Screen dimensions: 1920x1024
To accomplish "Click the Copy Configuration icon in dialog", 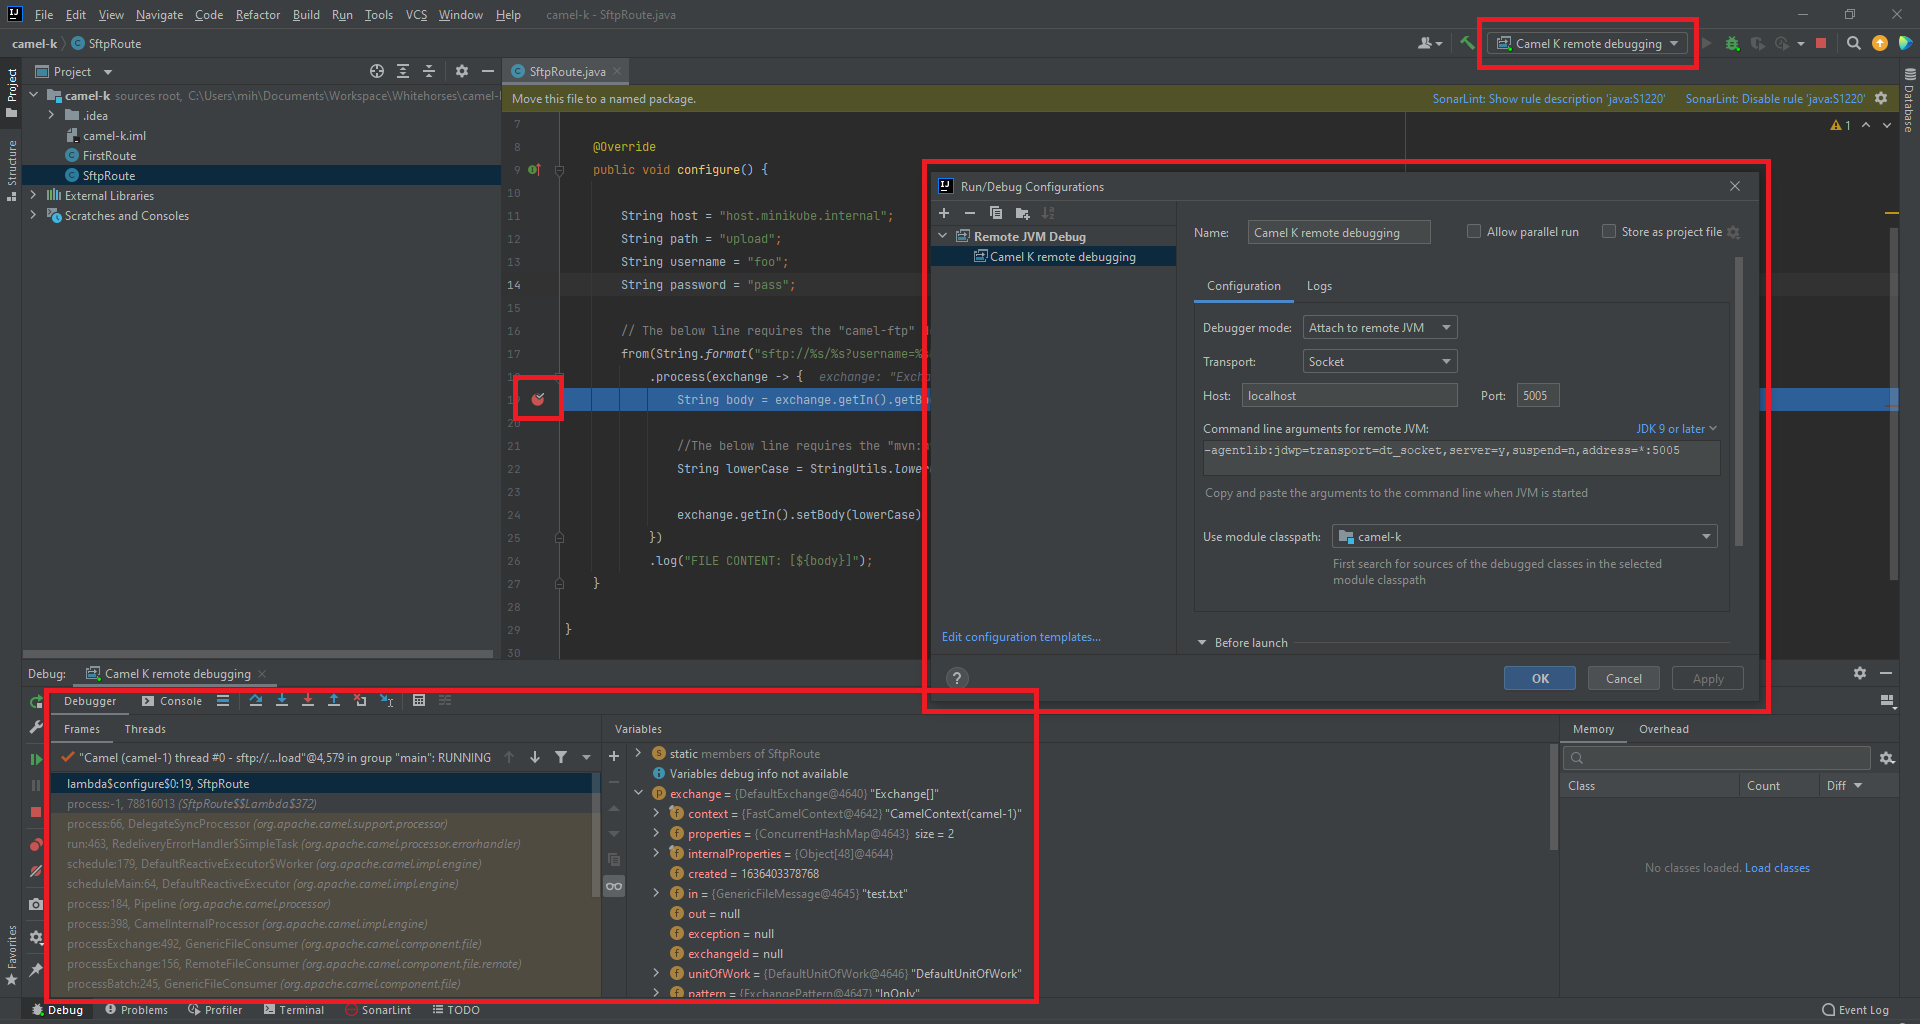I will point(996,213).
